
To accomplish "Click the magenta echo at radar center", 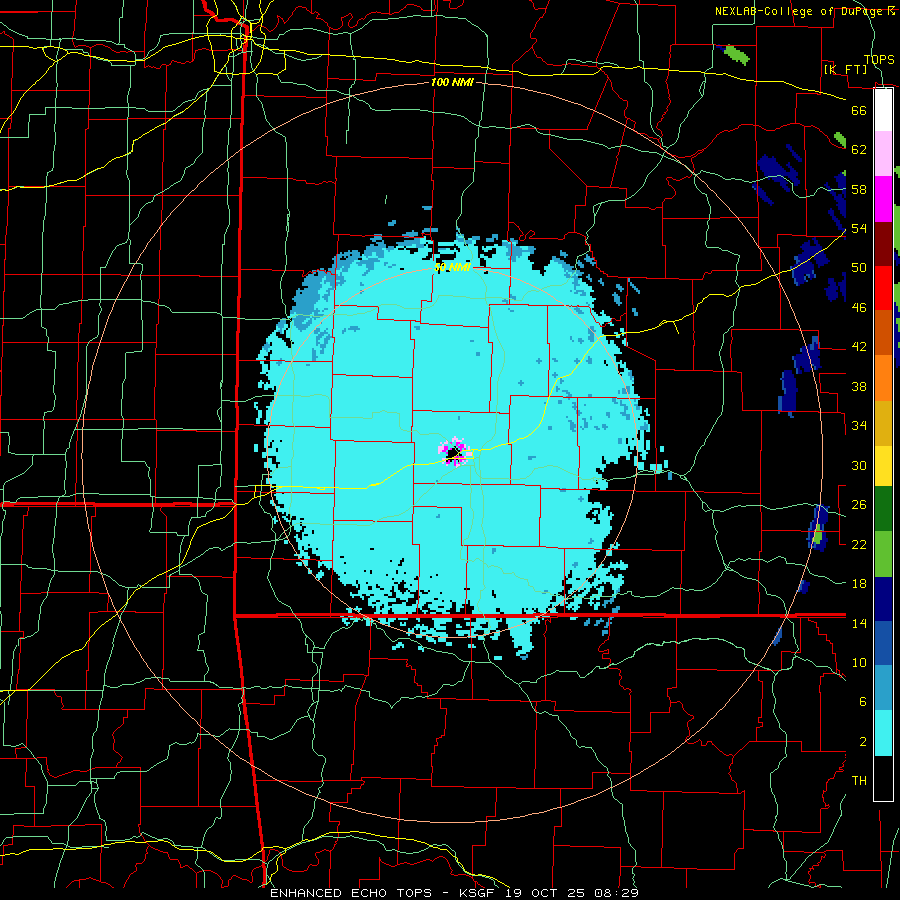I will [x=456, y=452].
